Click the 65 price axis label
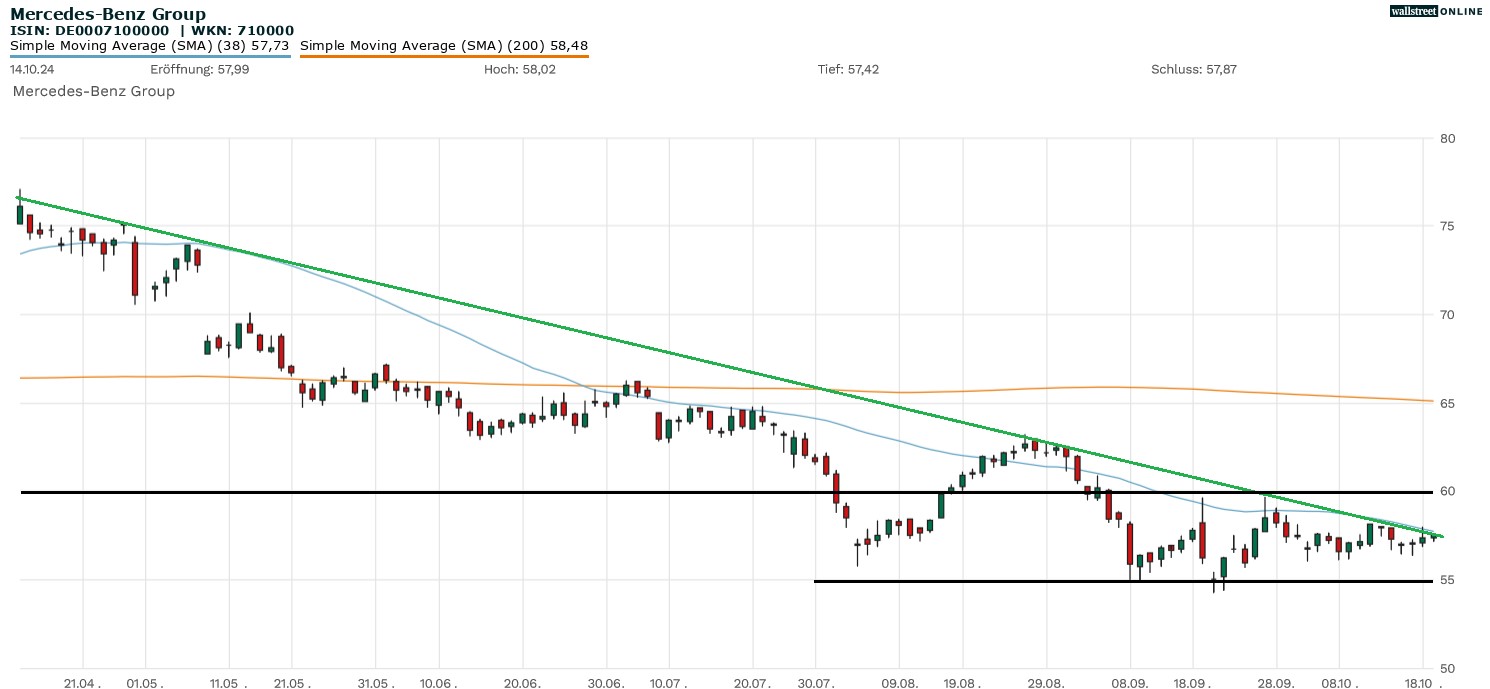The height and width of the screenshot is (689, 1490). tap(1445, 403)
